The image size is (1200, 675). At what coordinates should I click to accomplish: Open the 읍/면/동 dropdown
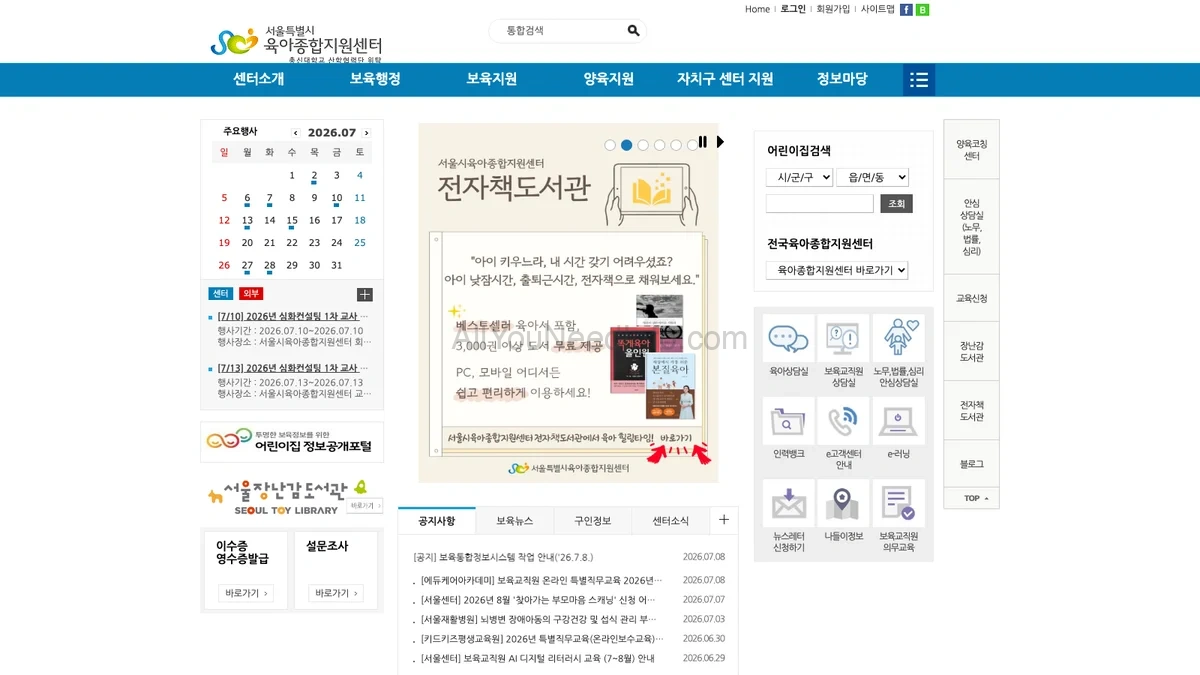coord(872,177)
